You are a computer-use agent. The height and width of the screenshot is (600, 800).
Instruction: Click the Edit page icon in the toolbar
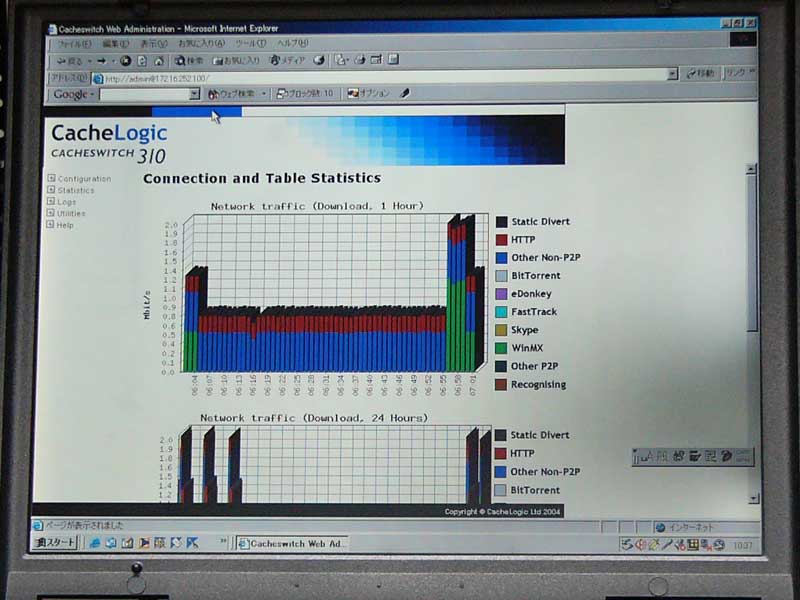377,60
